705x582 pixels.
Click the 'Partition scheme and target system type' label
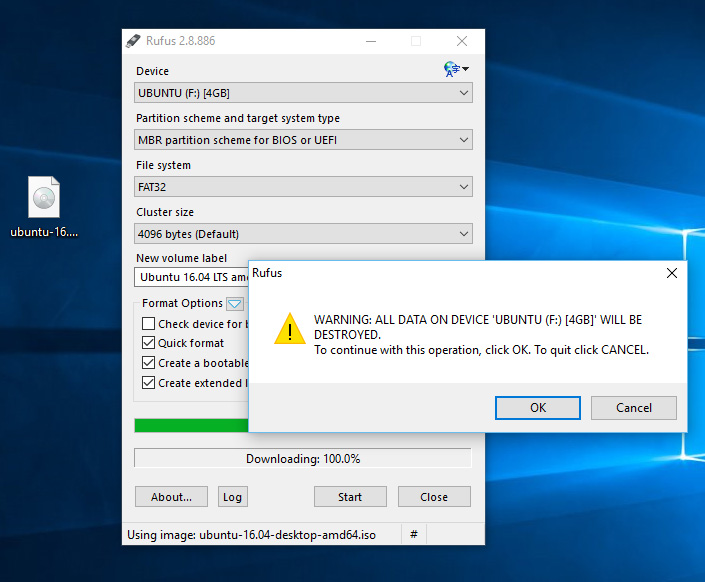click(x=238, y=118)
